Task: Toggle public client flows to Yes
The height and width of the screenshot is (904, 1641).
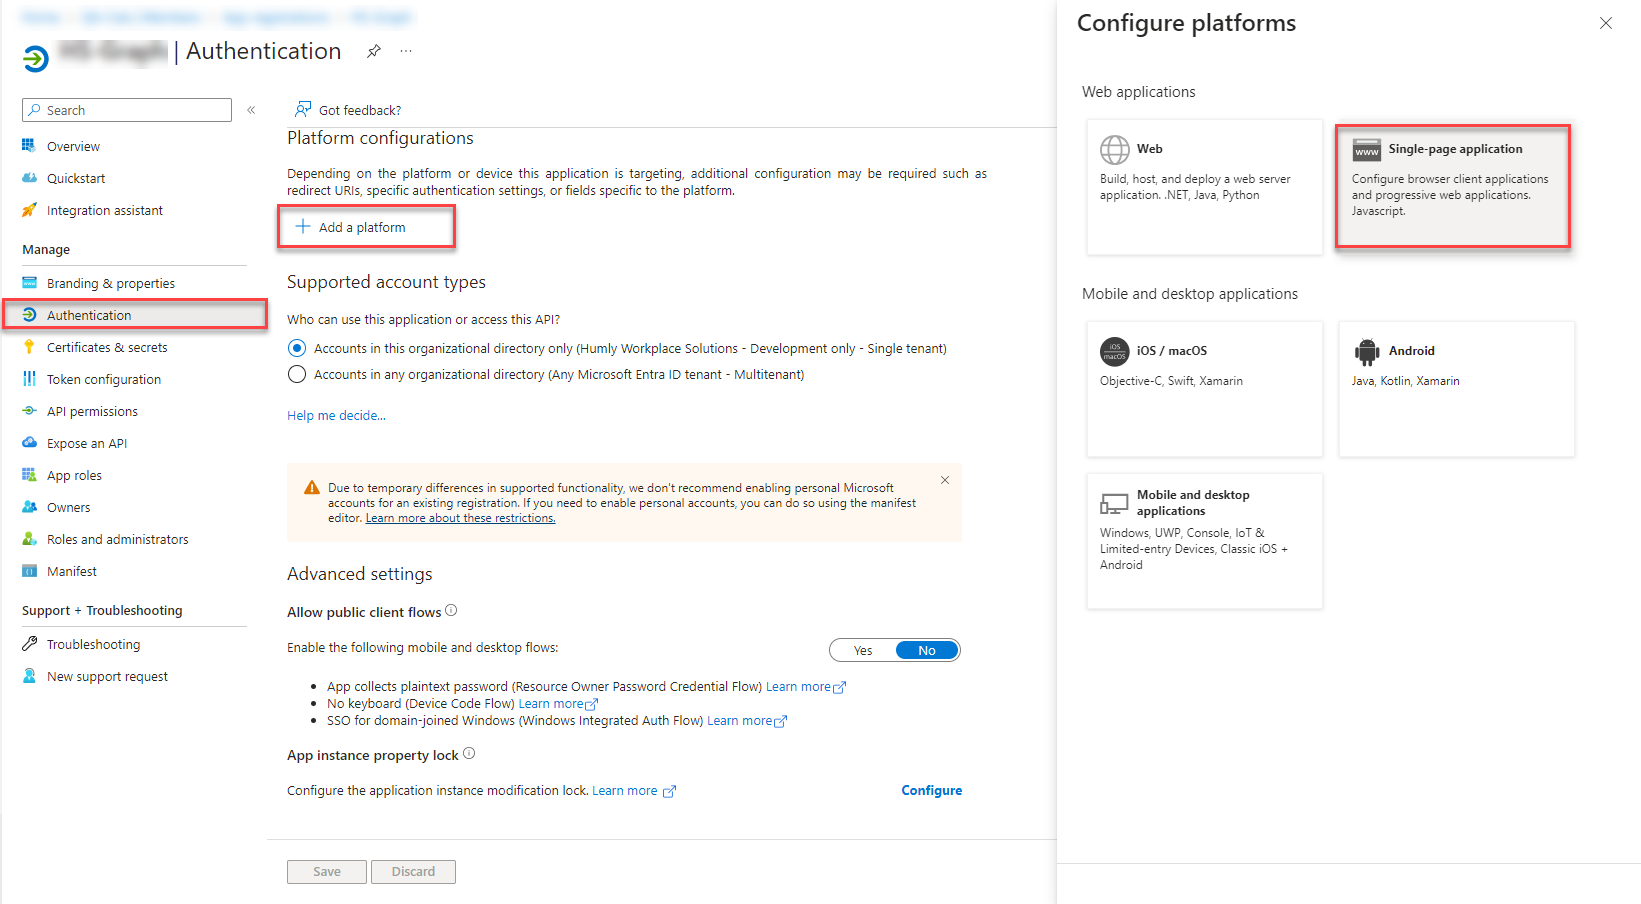Action: pyautogui.click(x=863, y=651)
